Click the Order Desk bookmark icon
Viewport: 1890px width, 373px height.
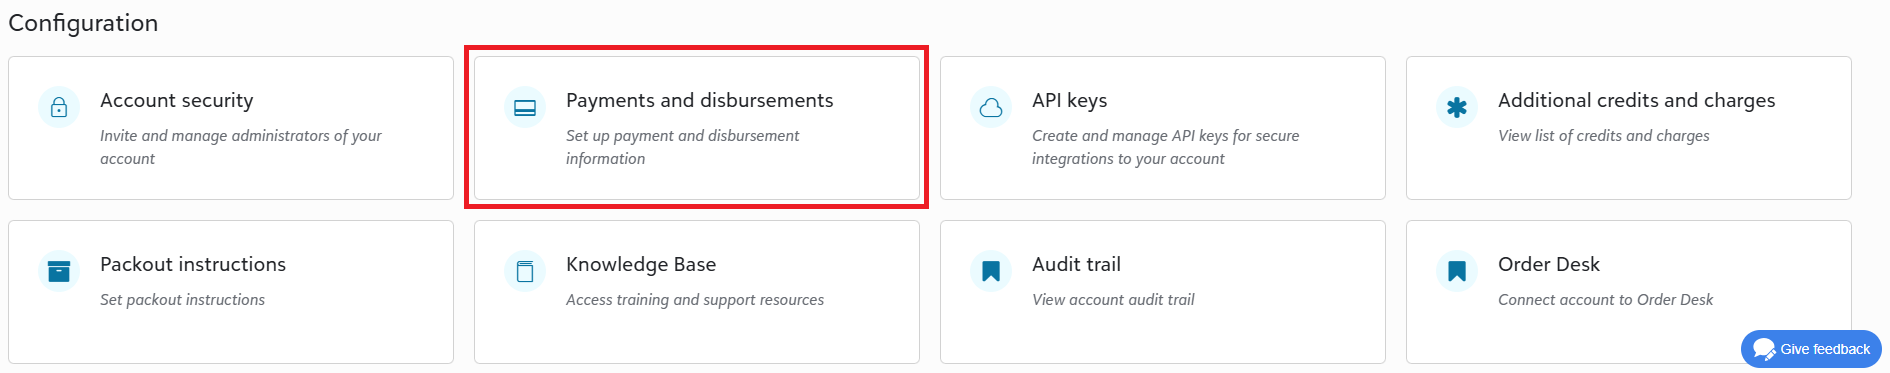1457,271
